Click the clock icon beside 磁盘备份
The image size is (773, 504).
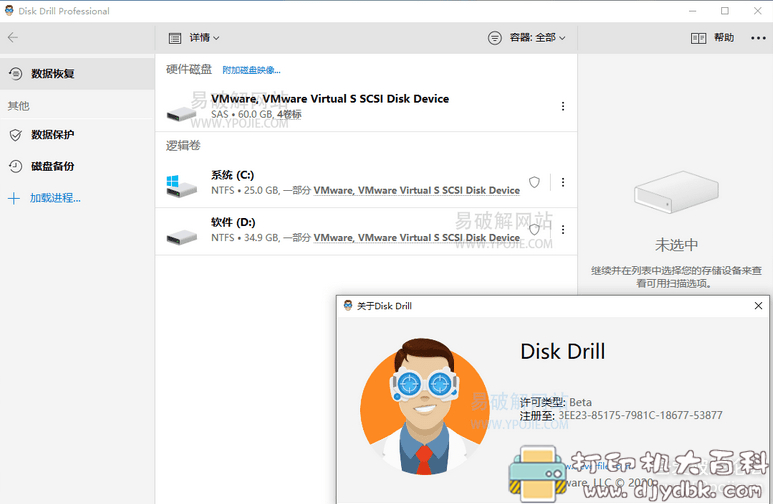pyautogui.click(x=15, y=167)
